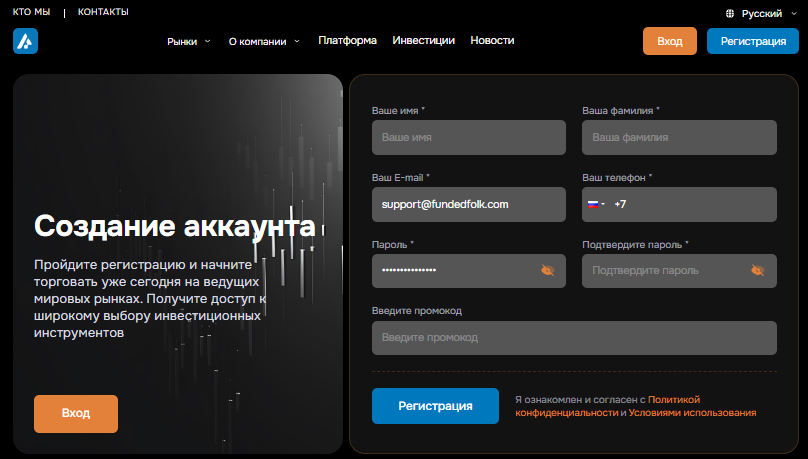
Task: Click the phone number field with +7
Action: [679, 205]
